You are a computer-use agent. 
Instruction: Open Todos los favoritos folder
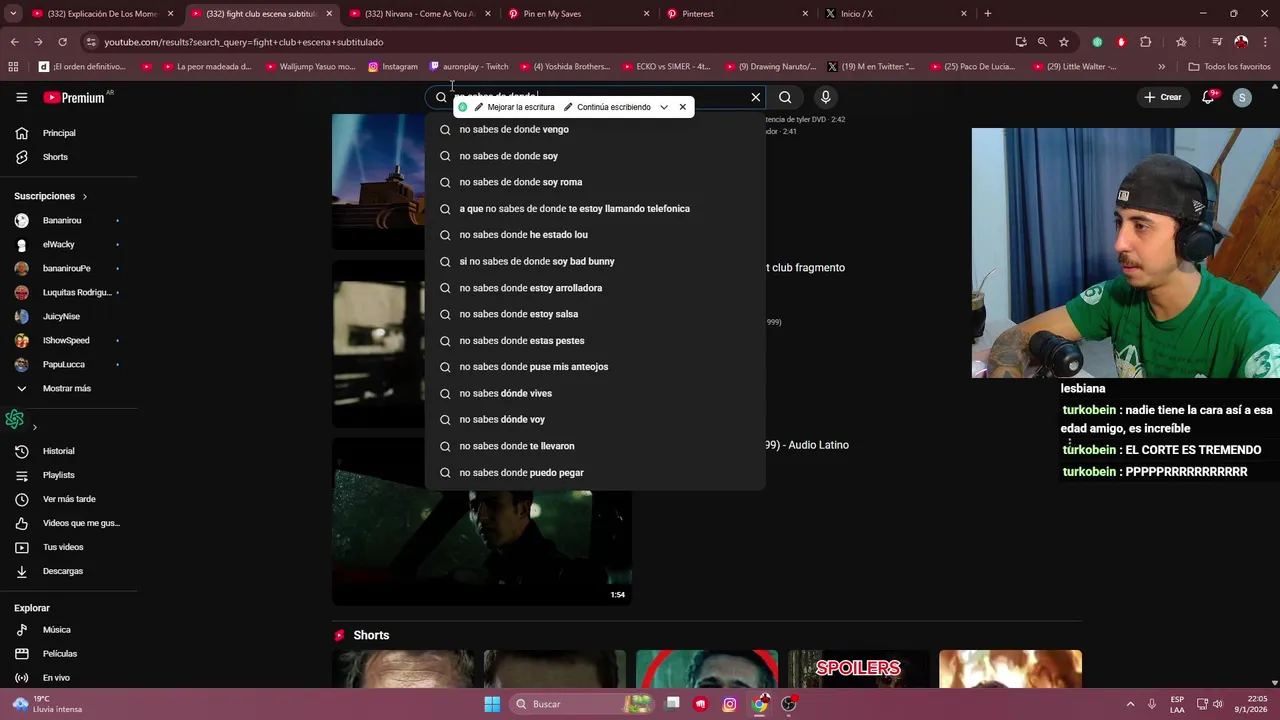(x=1229, y=67)
